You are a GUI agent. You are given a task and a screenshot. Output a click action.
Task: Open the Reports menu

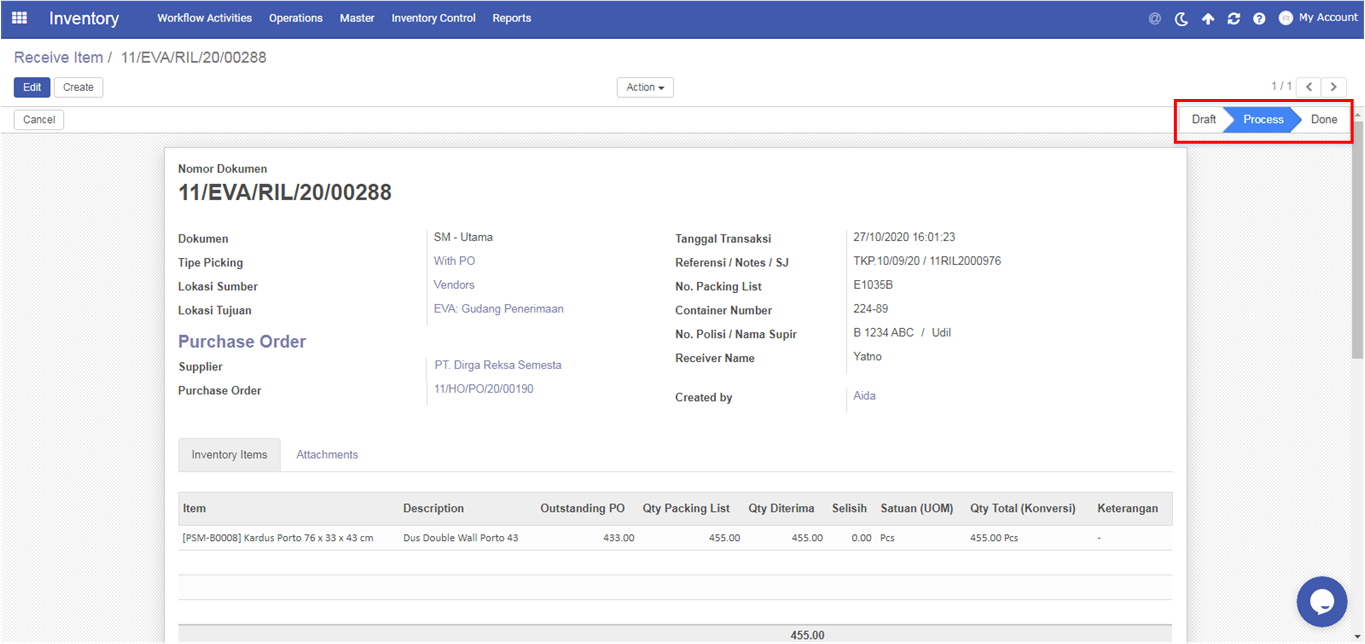coord(511,18)
